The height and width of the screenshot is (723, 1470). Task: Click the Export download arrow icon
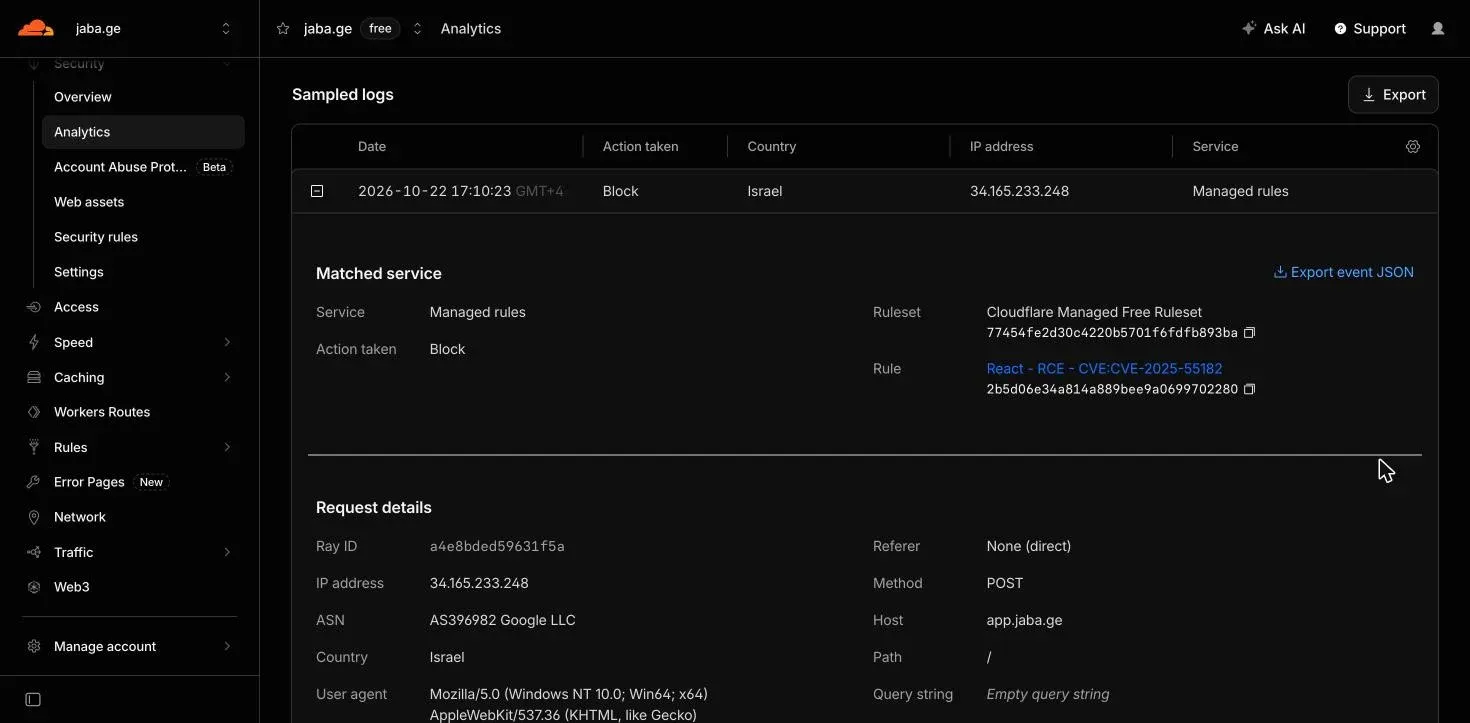coord(1369,95)
